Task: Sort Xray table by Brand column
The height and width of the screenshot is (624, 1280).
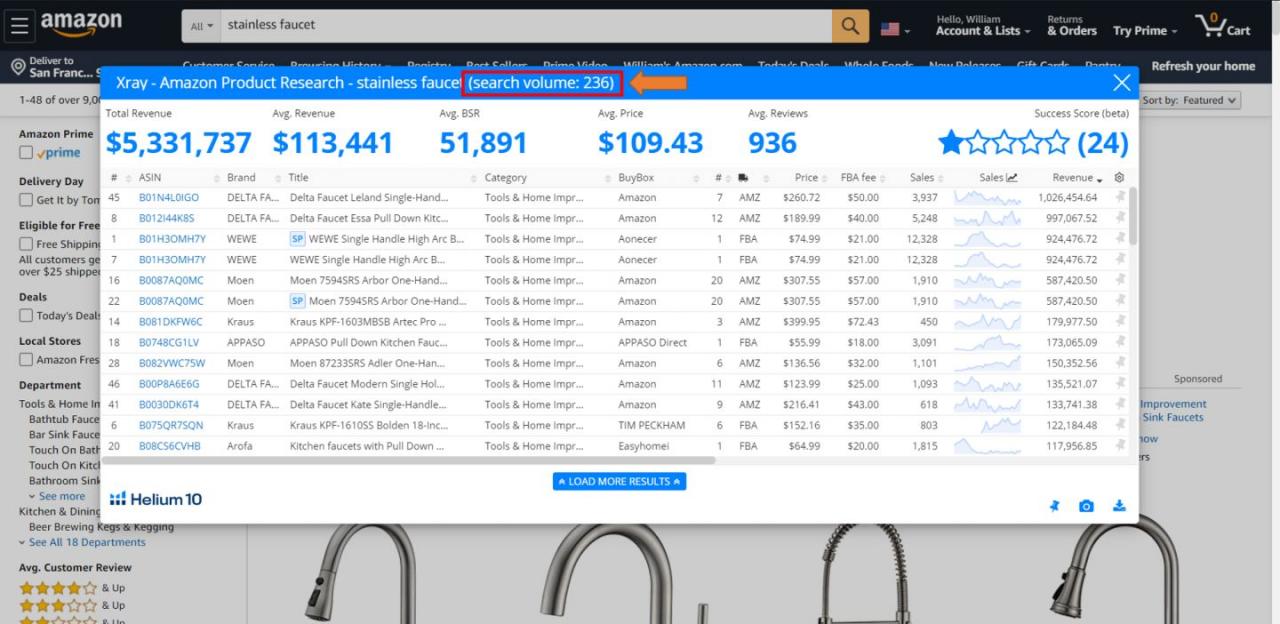Action: (x=241, y=178)
